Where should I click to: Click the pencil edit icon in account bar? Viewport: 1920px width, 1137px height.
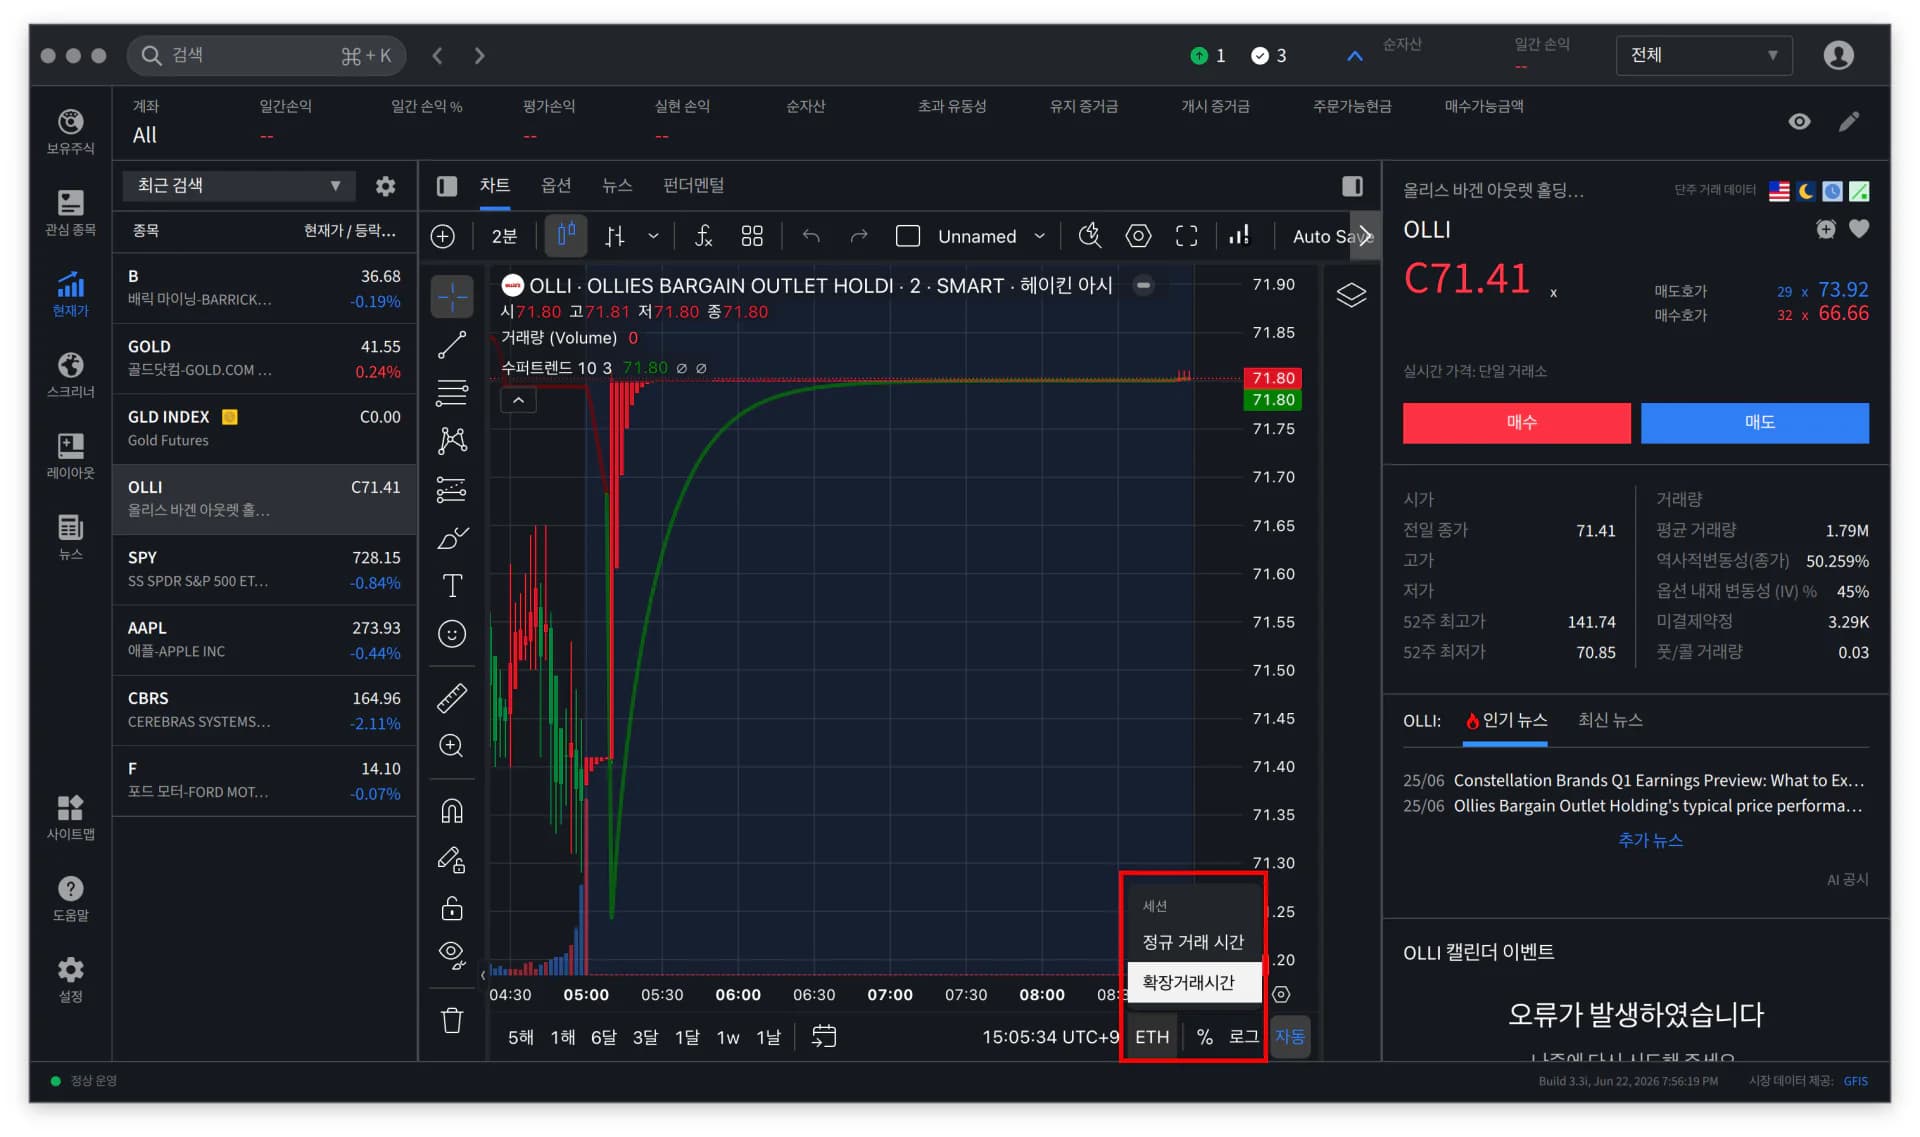(1849, 122)
